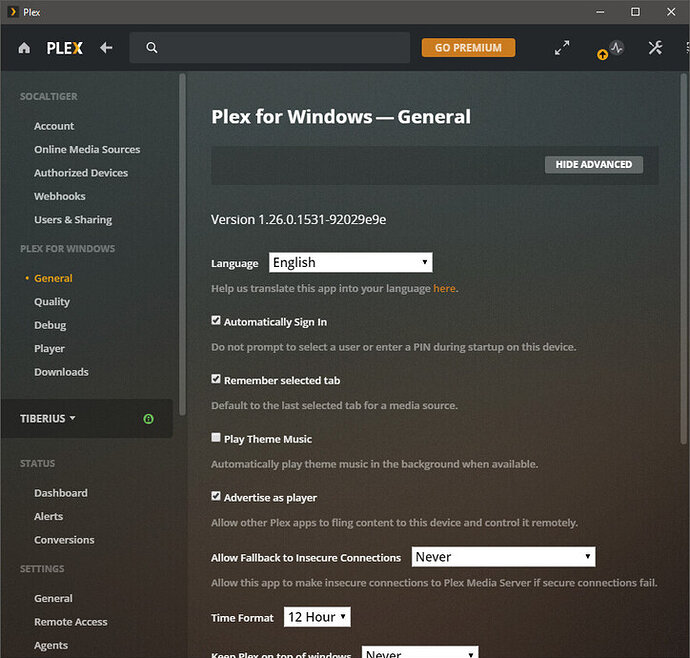The width and height of the screenshot is (690, 658).
Task: Click the STATUS section header
Action: tap(37, 463)
